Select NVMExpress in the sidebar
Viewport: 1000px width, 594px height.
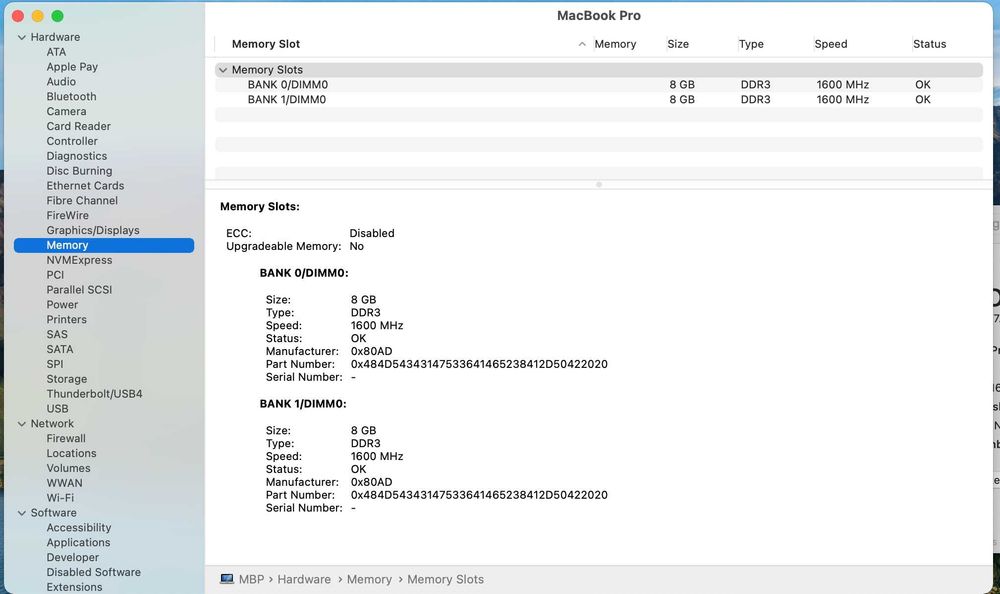[79, 260]
